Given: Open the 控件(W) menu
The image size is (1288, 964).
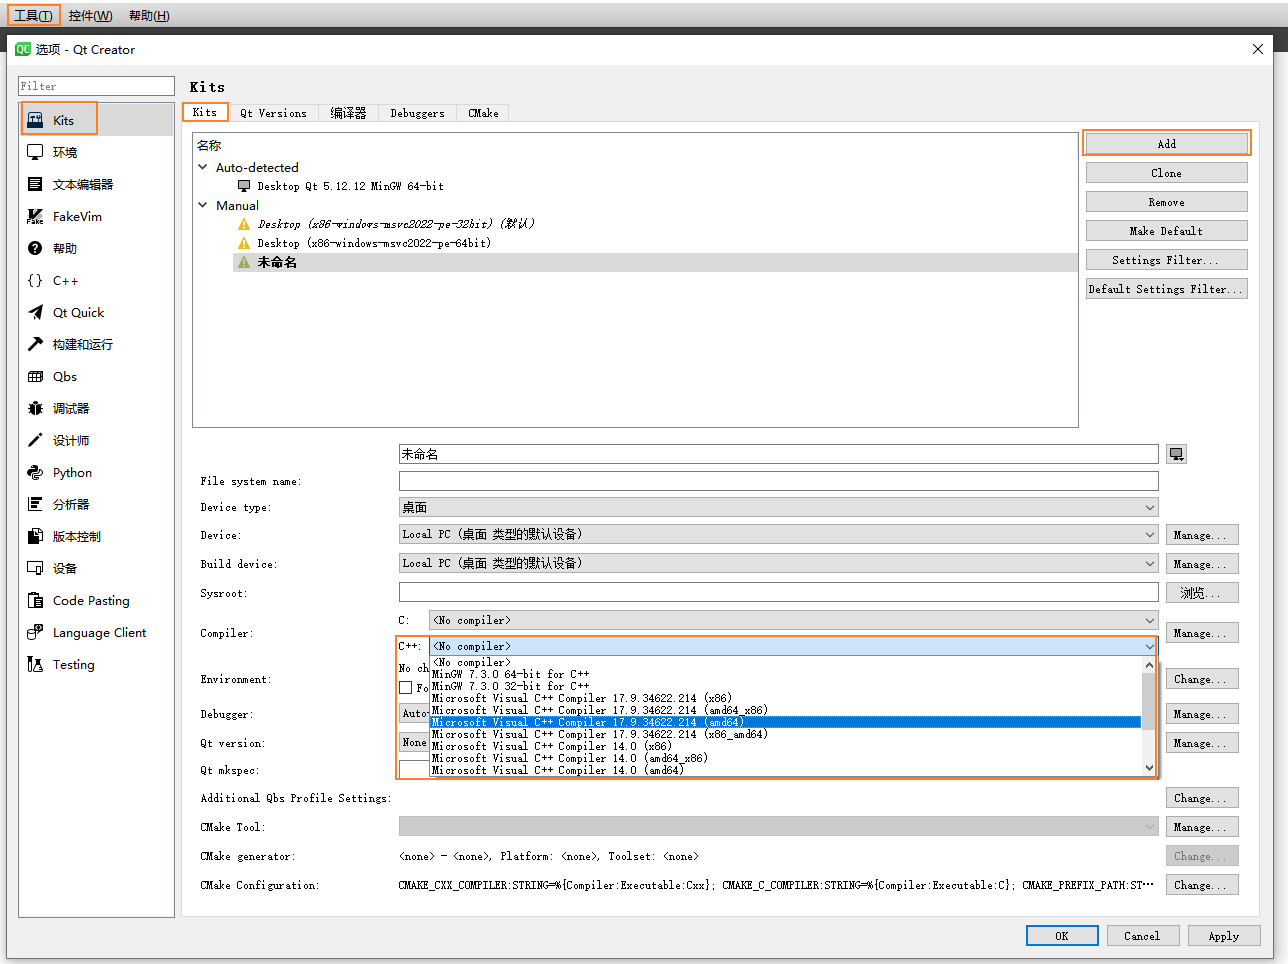Looking at the screenshot, I should point(91,15).
